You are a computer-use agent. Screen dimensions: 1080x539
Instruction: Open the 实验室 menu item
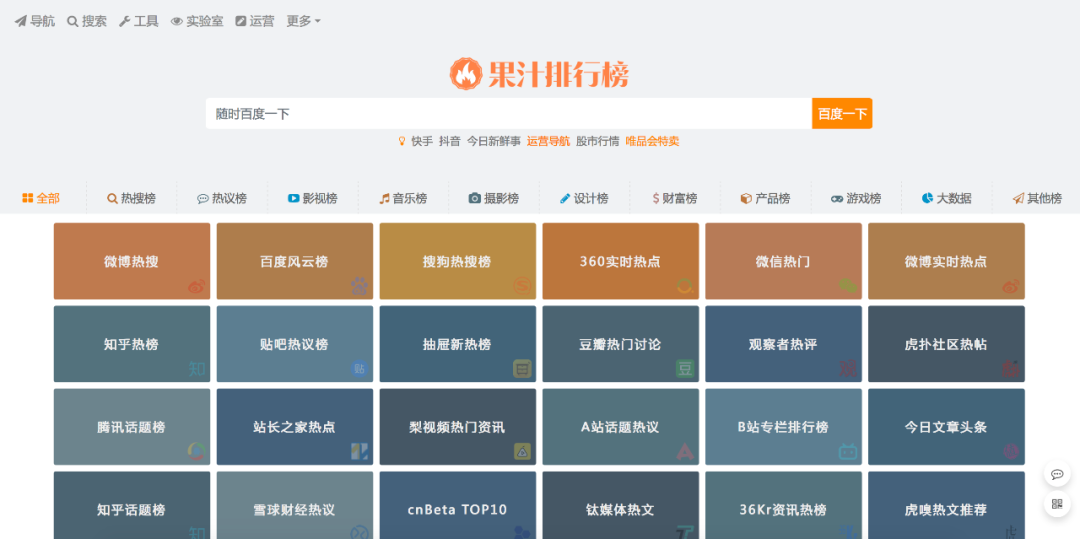(197, 21)
